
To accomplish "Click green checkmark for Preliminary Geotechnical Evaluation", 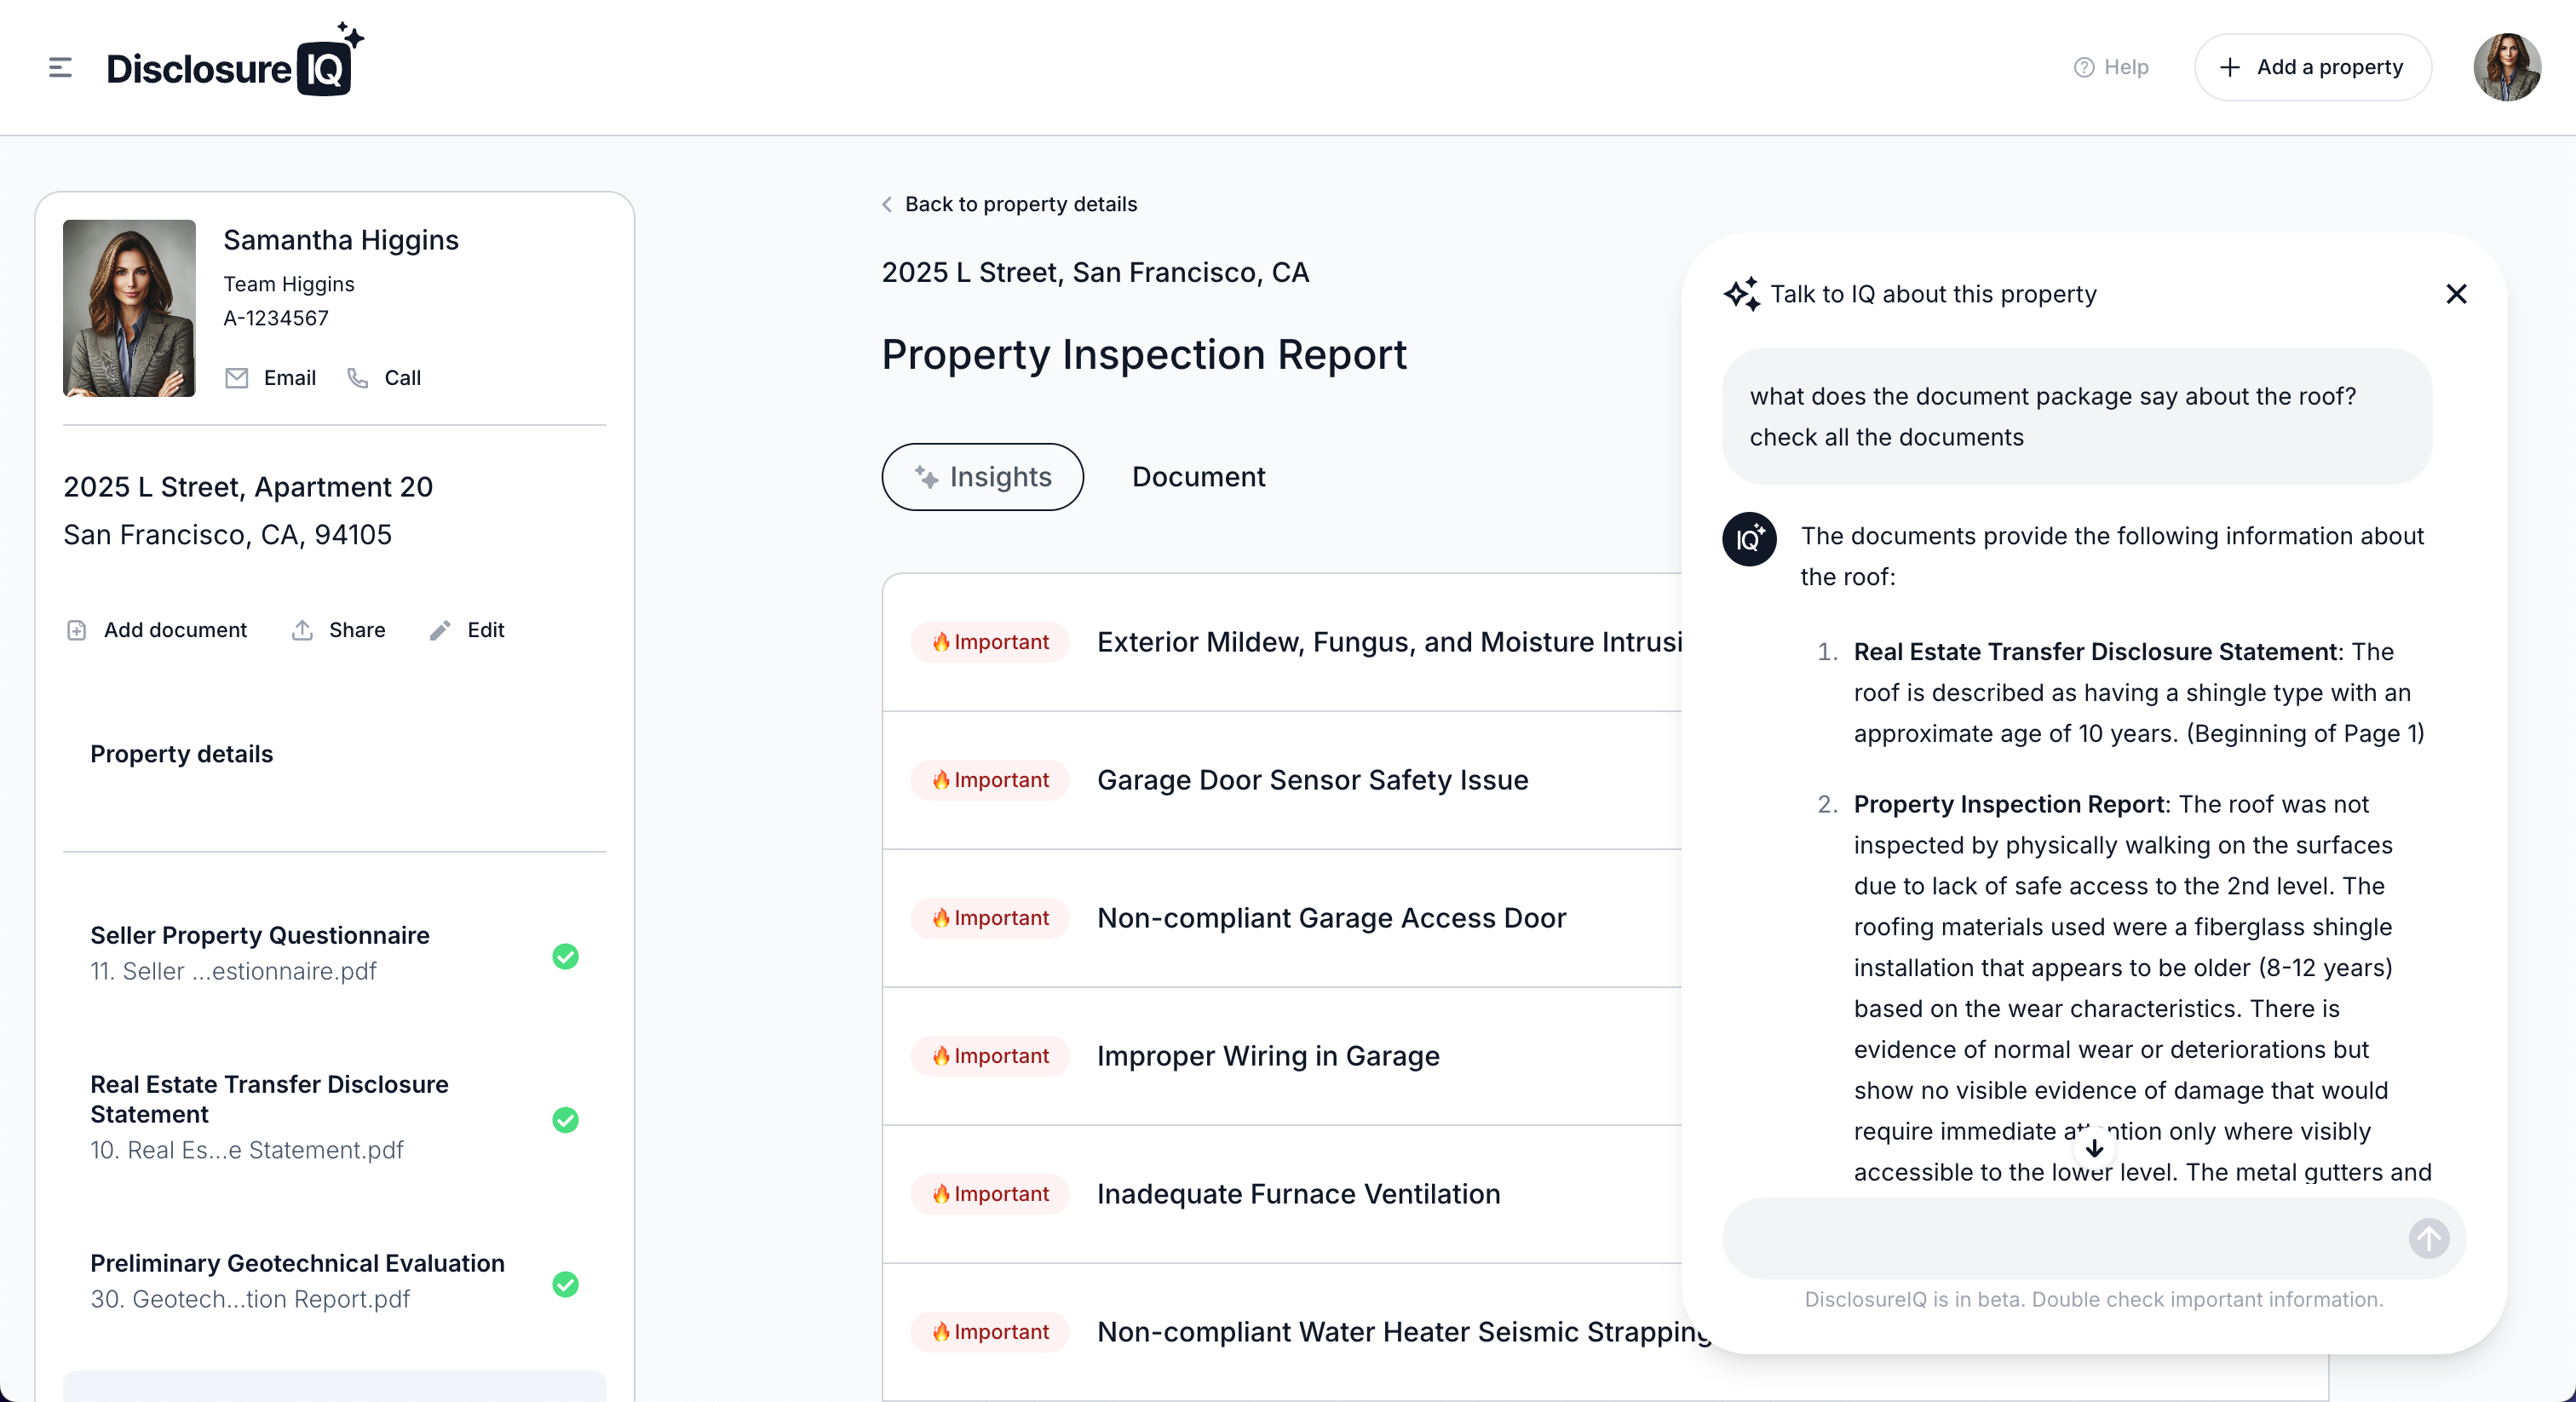I will click(565, 1285).
